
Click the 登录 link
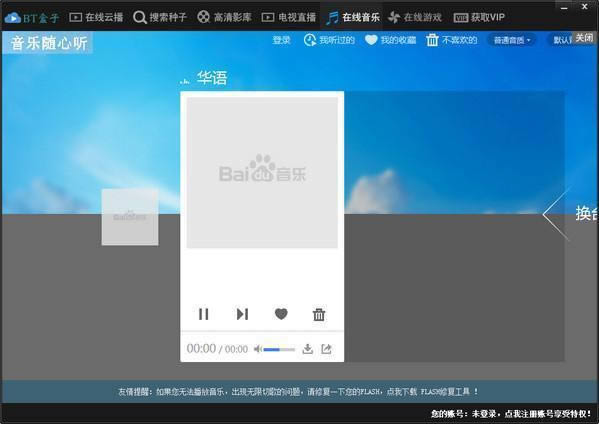(x=282, y=40)
